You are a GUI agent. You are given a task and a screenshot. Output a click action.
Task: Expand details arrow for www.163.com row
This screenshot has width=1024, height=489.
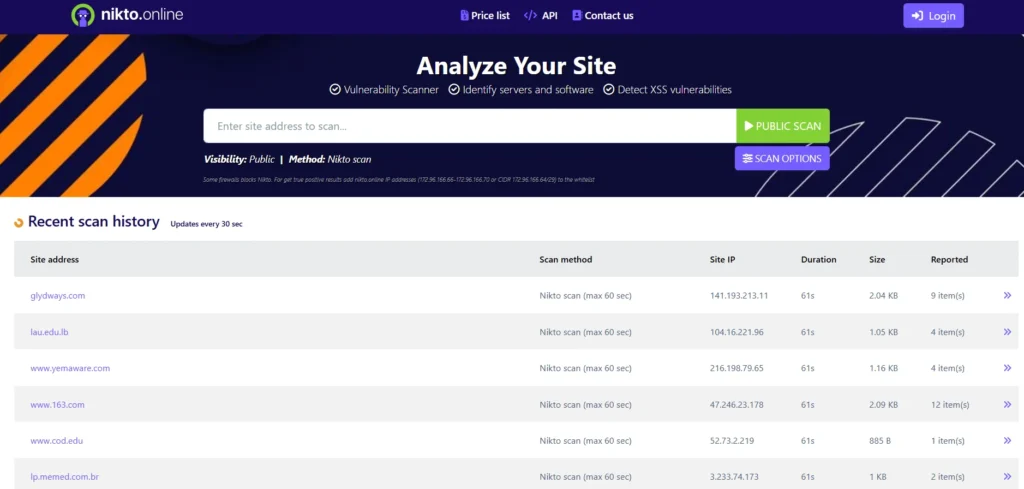[x=1007, y=405]
